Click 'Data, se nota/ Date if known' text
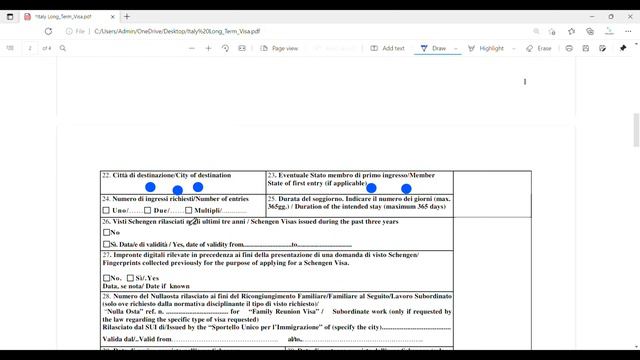Image resolution: width=640 pixels, height=360 pixels. click(146, 286)
